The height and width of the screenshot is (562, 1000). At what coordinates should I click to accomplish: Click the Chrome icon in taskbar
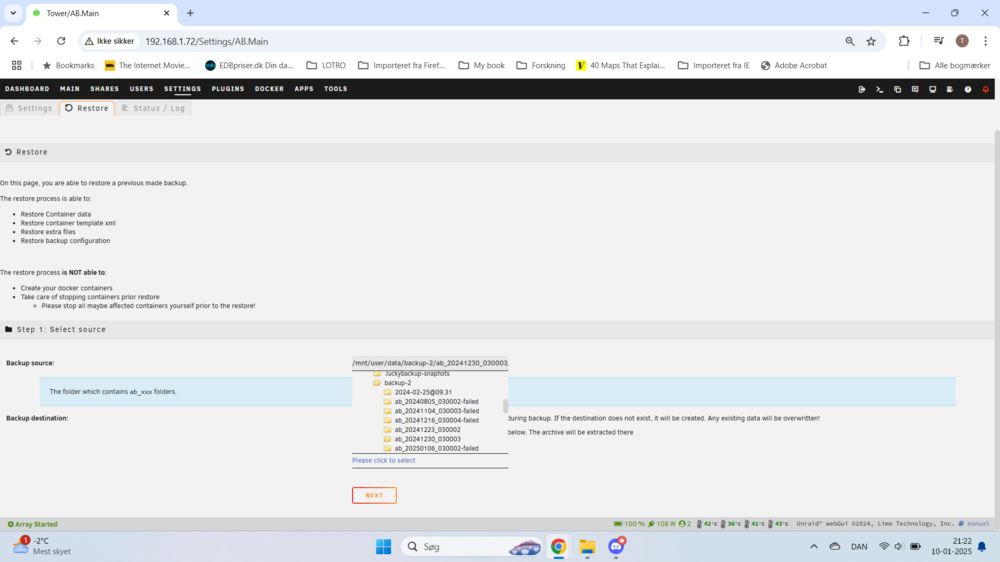[x=559, y=547]
